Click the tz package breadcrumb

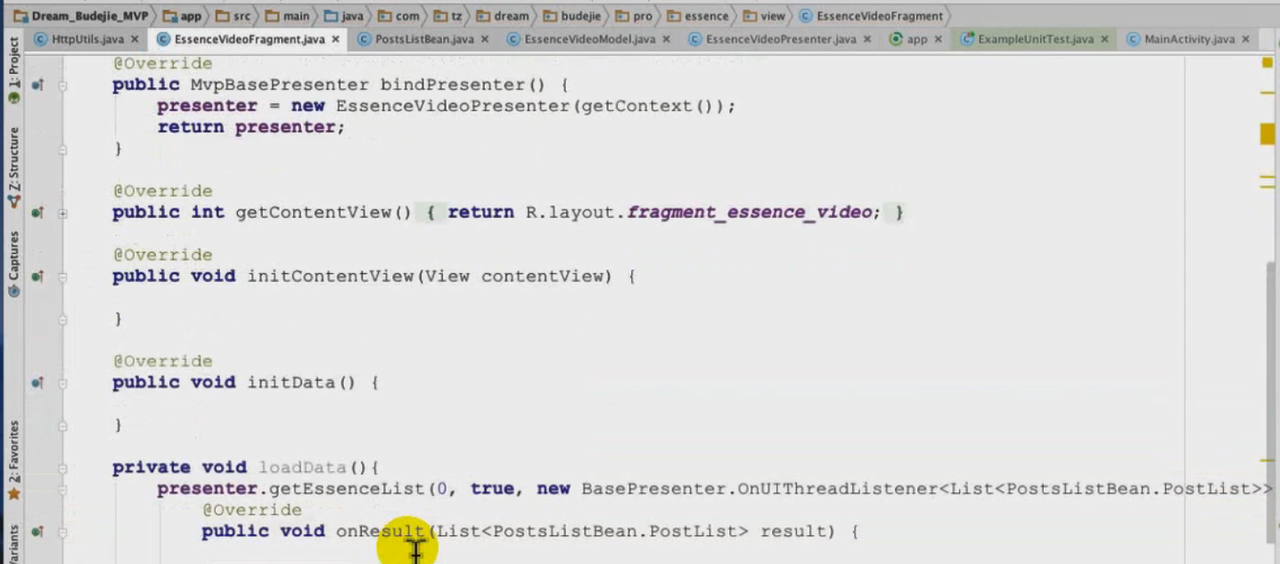point(446,16)
